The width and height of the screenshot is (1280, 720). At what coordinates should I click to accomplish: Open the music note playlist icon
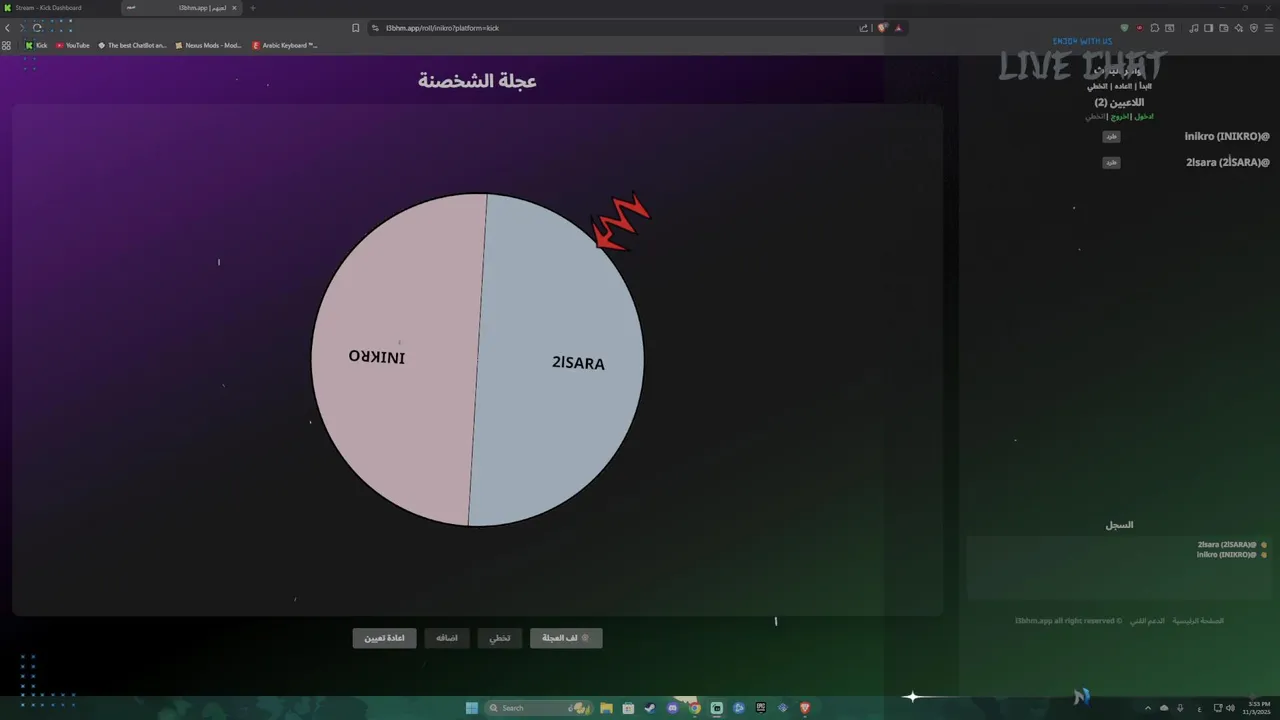(1194, 28)
